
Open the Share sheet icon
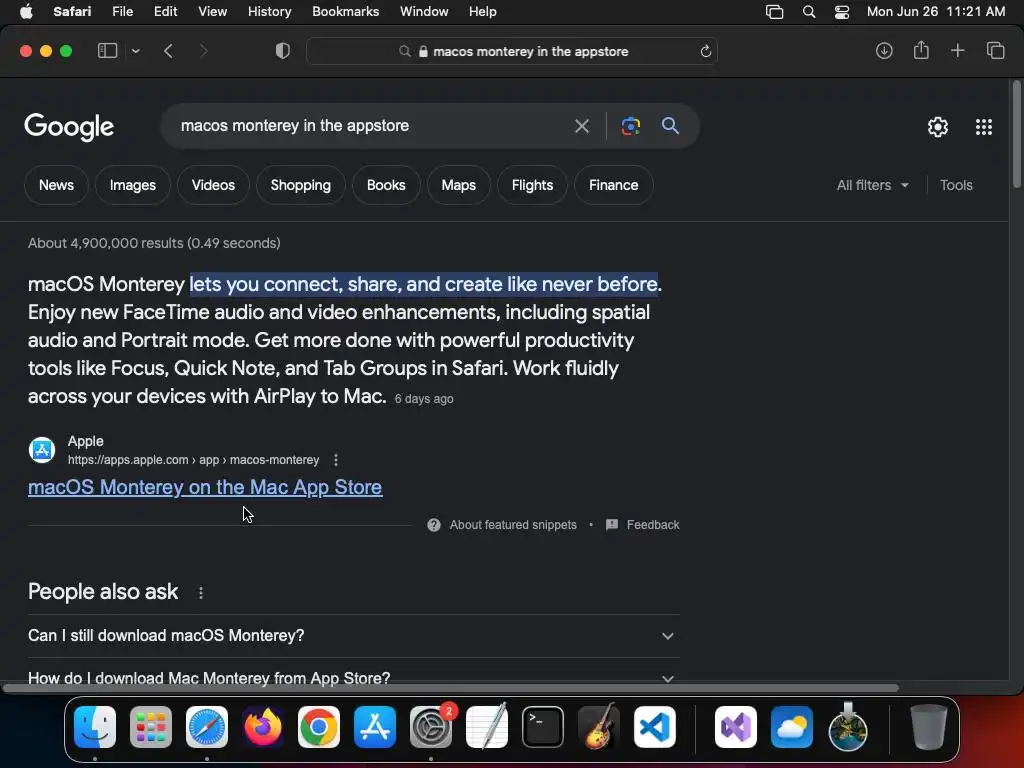[x=921, y=50]
